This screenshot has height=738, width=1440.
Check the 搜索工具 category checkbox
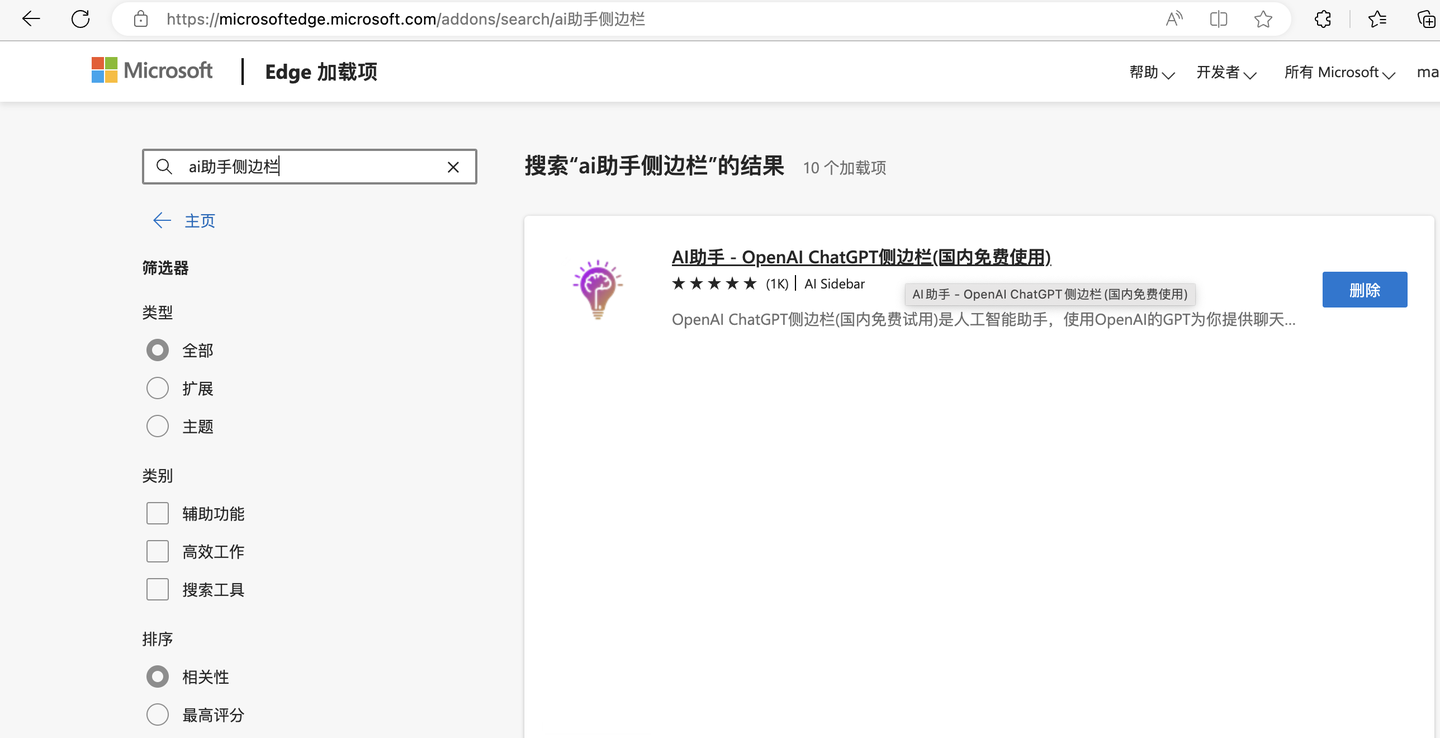(157, 589)
